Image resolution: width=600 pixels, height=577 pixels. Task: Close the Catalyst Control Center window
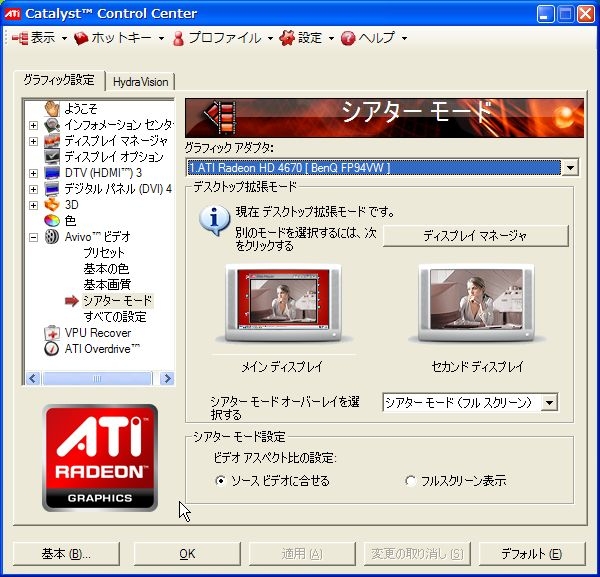586,15
